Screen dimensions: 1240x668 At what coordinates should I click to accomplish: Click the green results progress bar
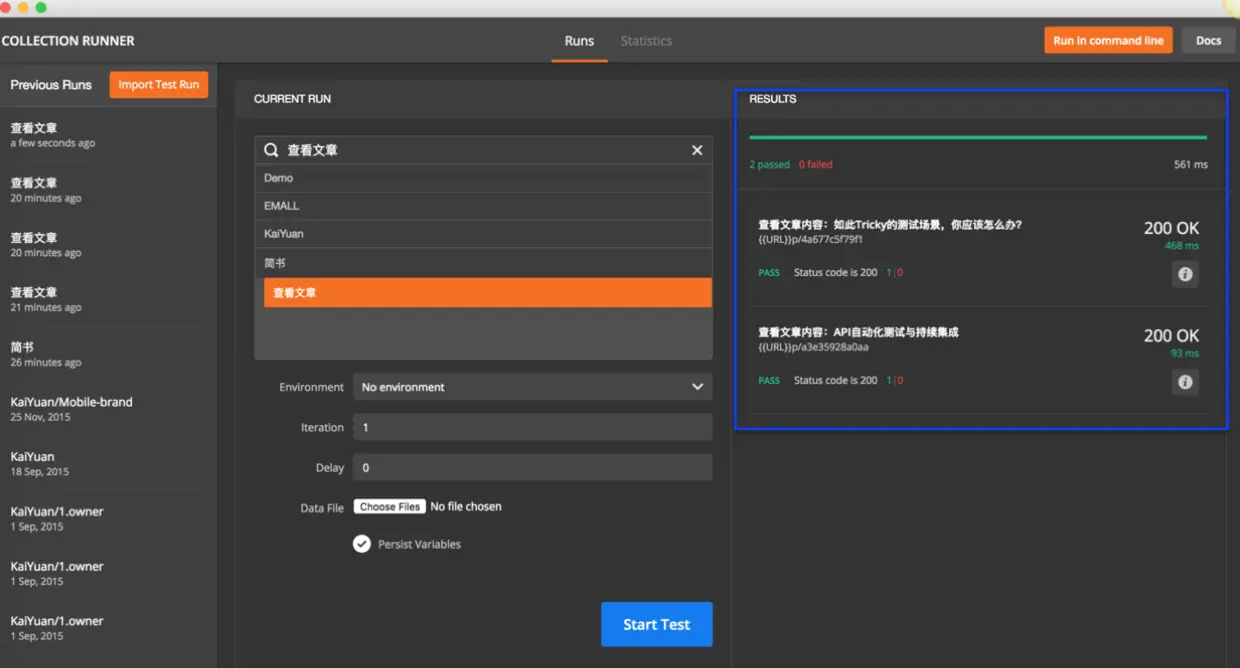[x=978, y=137]
